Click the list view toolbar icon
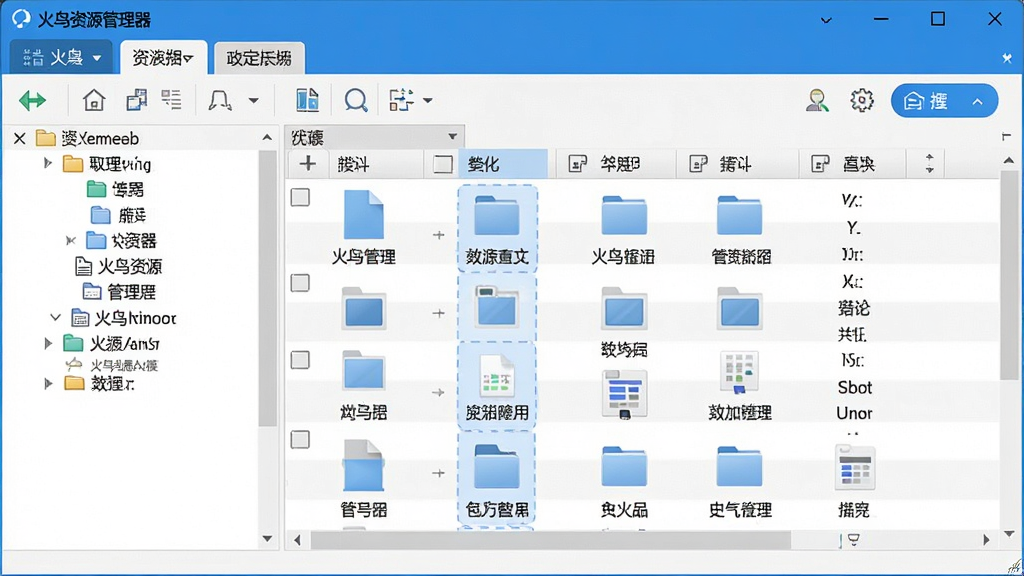 172,100
